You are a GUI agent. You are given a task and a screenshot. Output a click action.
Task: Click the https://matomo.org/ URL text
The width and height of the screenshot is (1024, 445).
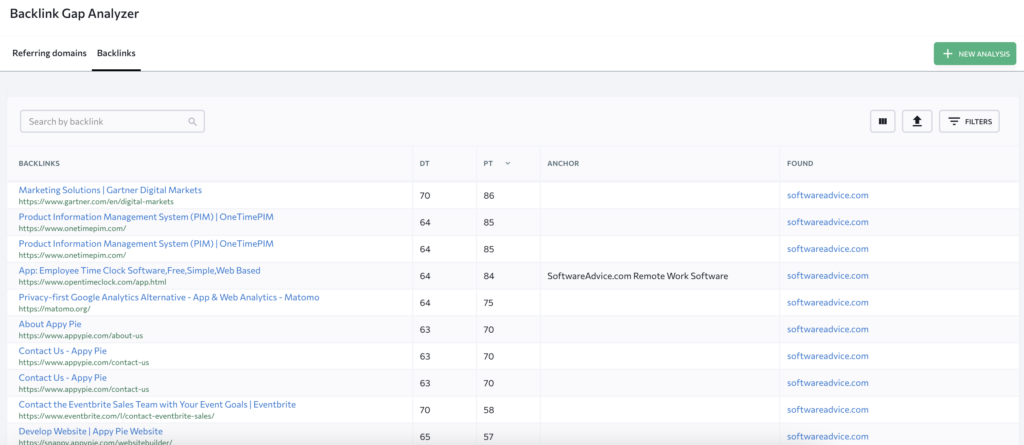[x=54, y=309]
